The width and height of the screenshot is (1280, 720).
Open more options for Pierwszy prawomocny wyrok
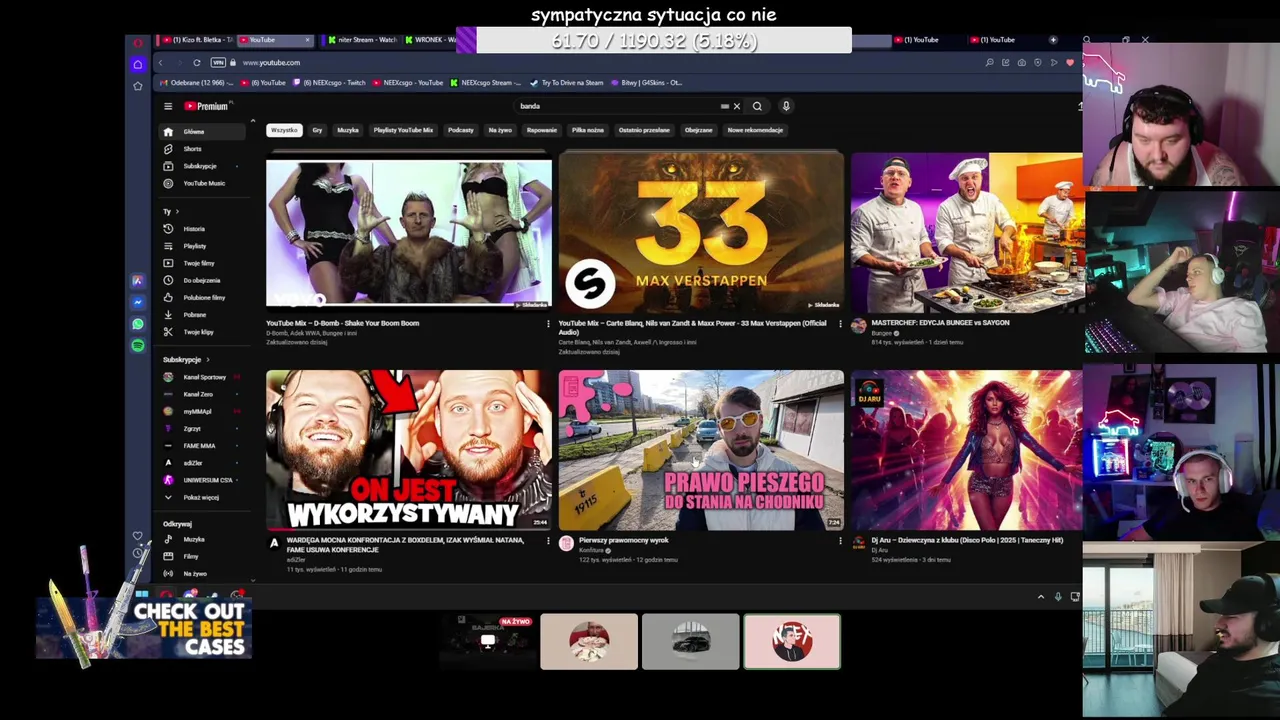pyautogui.click(x=840, y=541)
